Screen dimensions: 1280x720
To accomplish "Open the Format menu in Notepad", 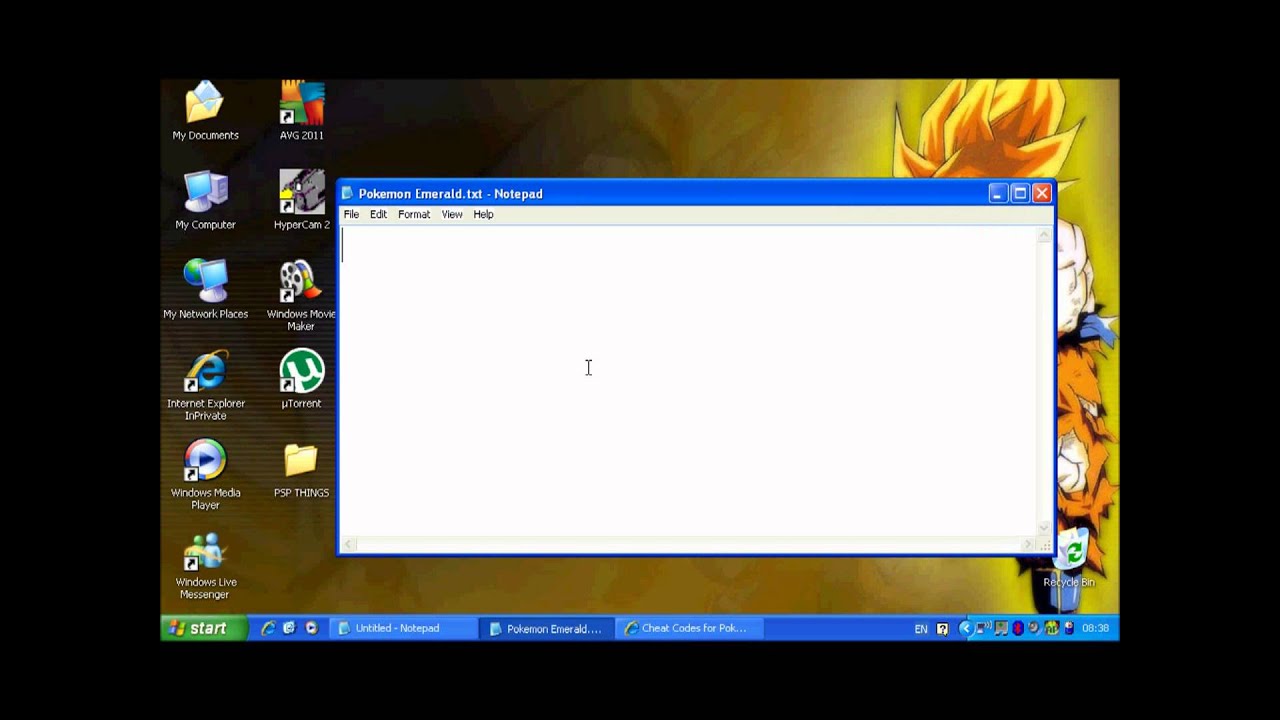I will click(x=414, y=214).
